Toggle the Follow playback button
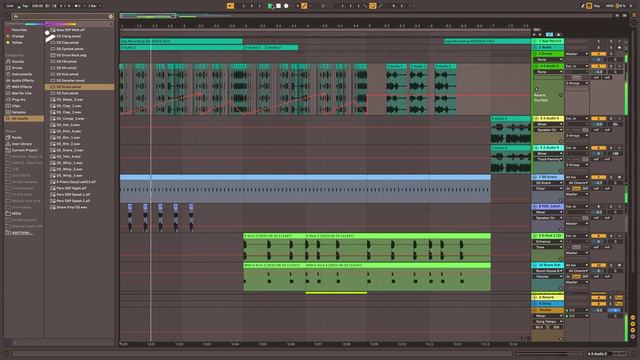This screenshot has width=640, height=360. [x=230, y=6]
